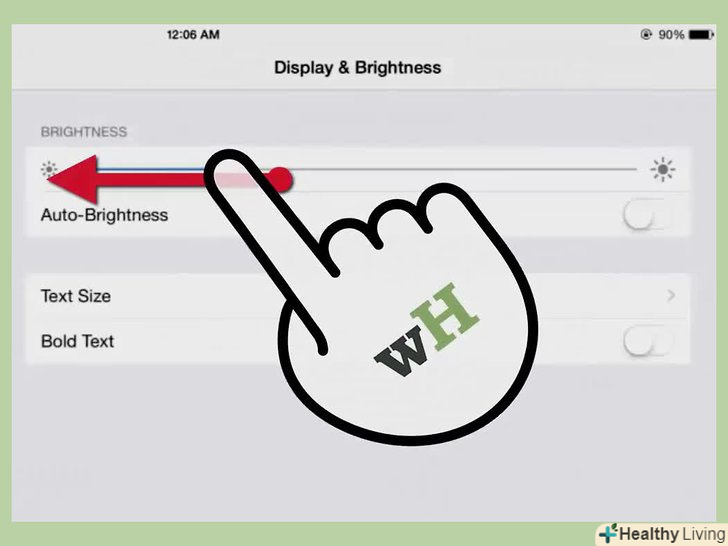Open the Text Size row
This screenshot has width=728, height=546.
pyautogui.click(x=358, y=296)
